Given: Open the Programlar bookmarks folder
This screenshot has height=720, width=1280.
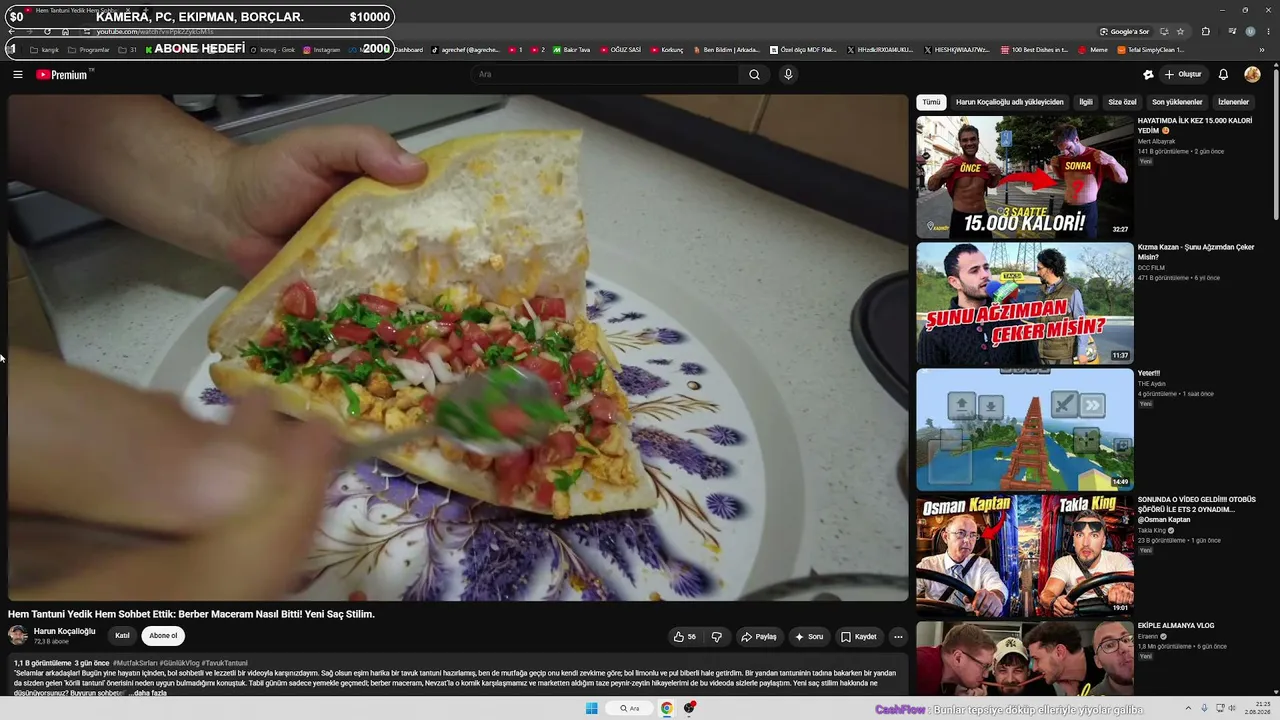Looking at the screenshot, I should 88,49.
